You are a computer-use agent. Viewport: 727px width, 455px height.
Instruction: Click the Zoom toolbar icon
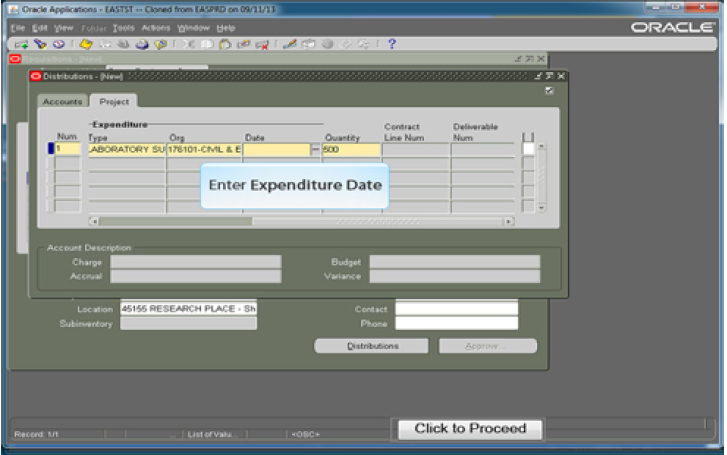308,44
